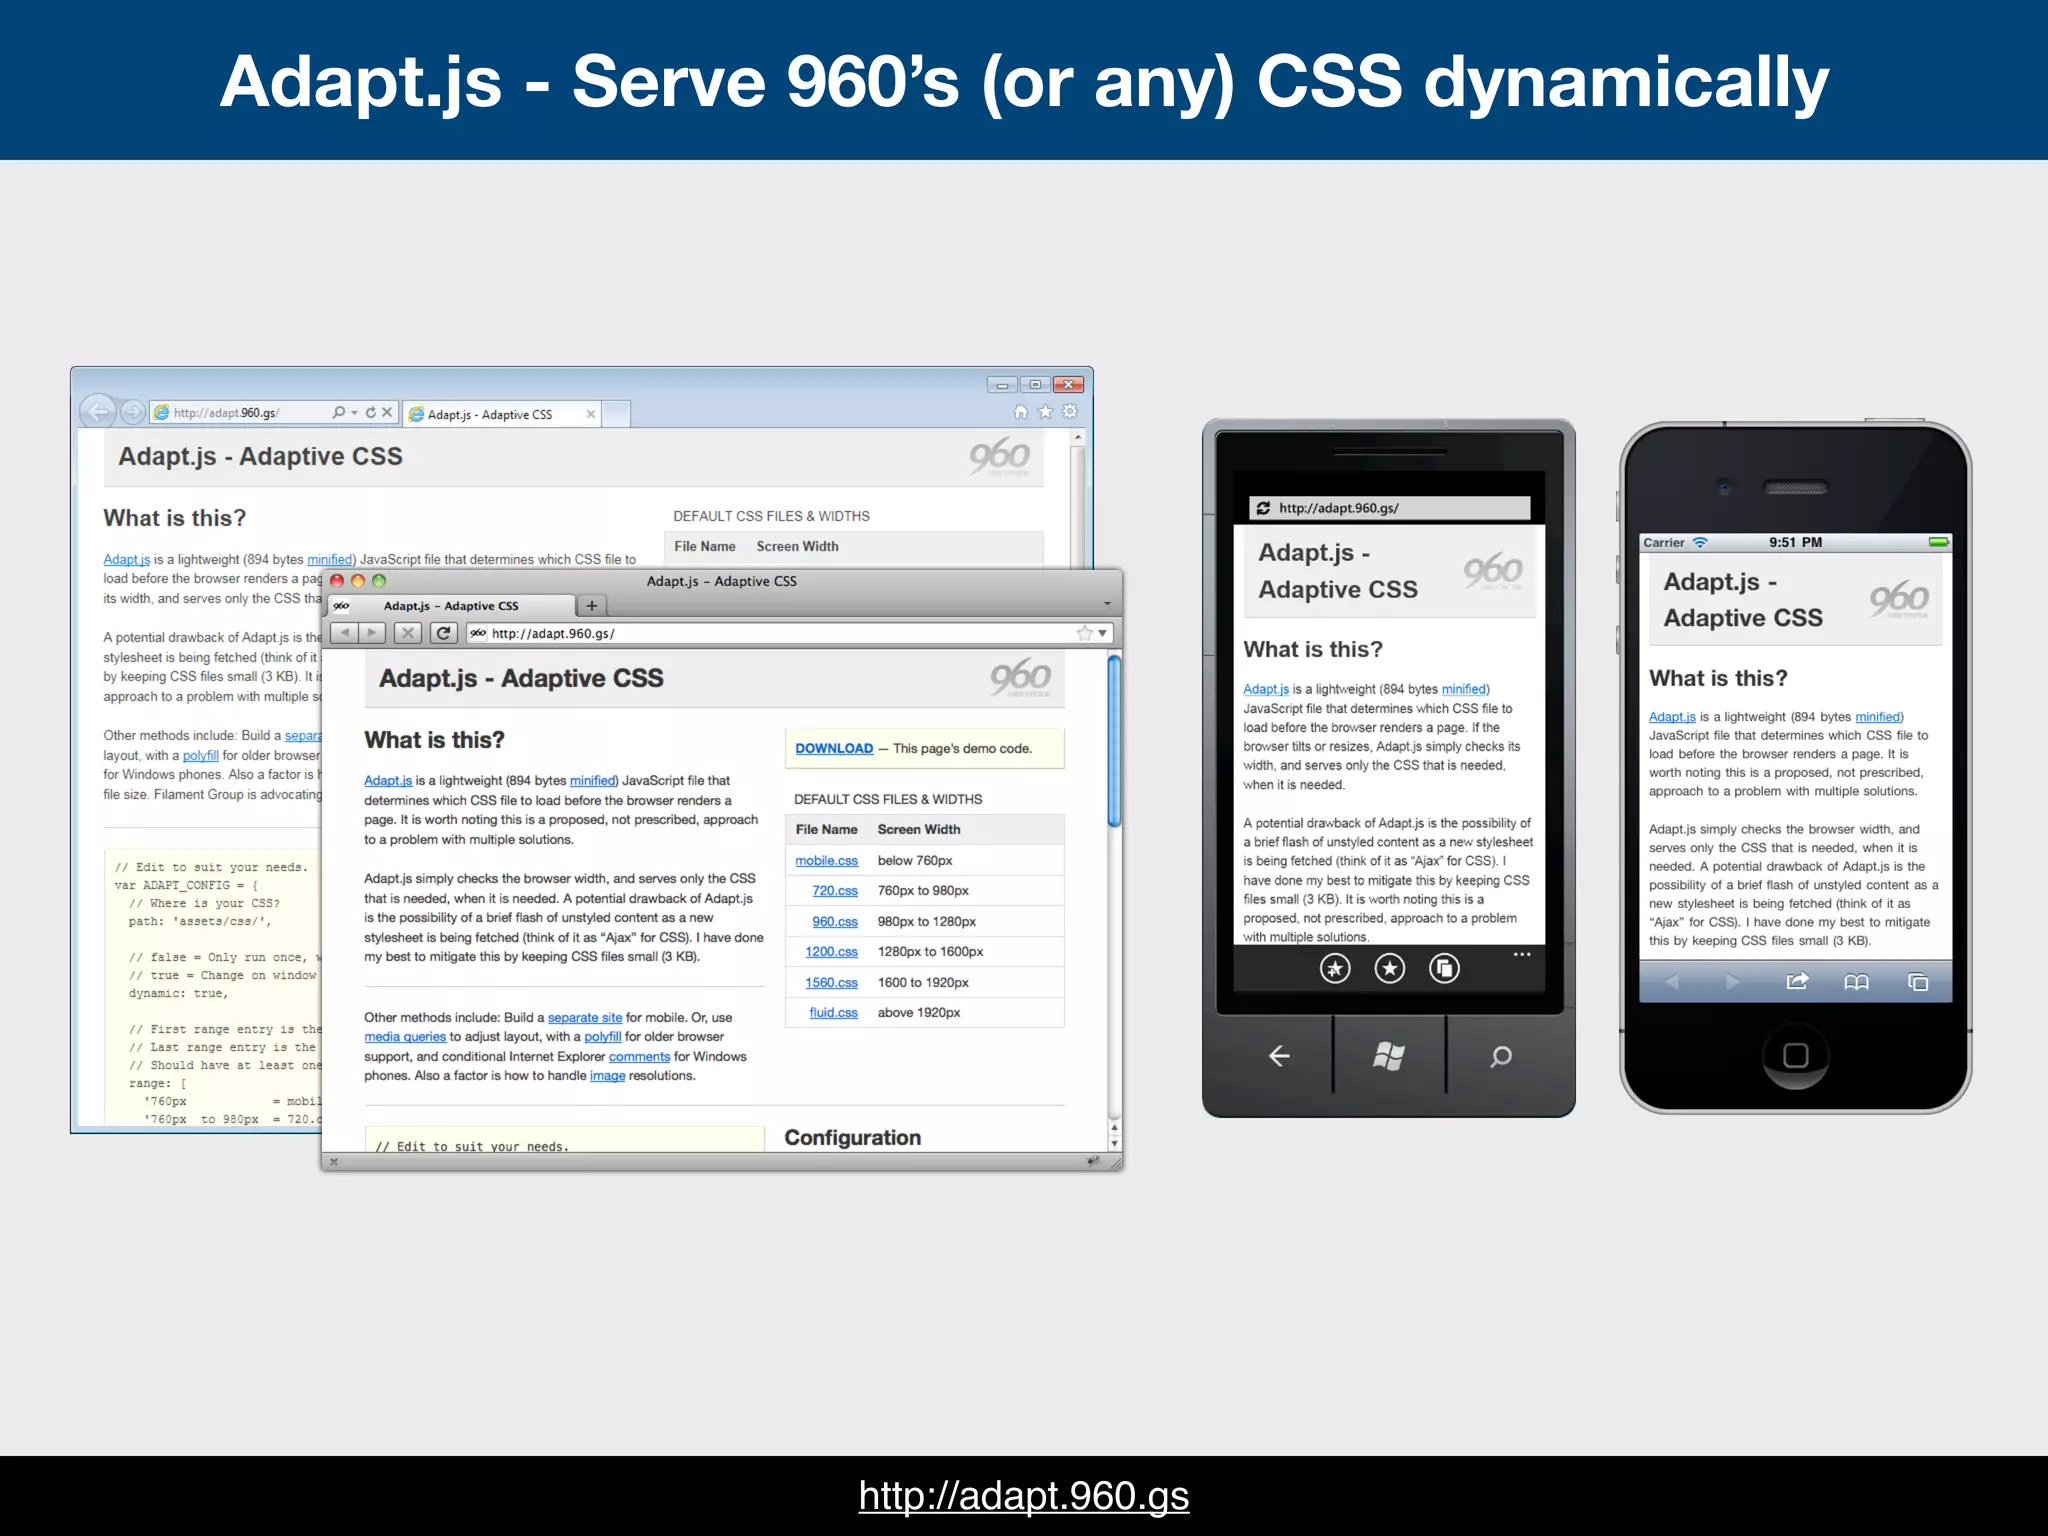Viewport: 2048px width, 1536px height.
Task: Open the mobile.css file link
Action: 826,860
